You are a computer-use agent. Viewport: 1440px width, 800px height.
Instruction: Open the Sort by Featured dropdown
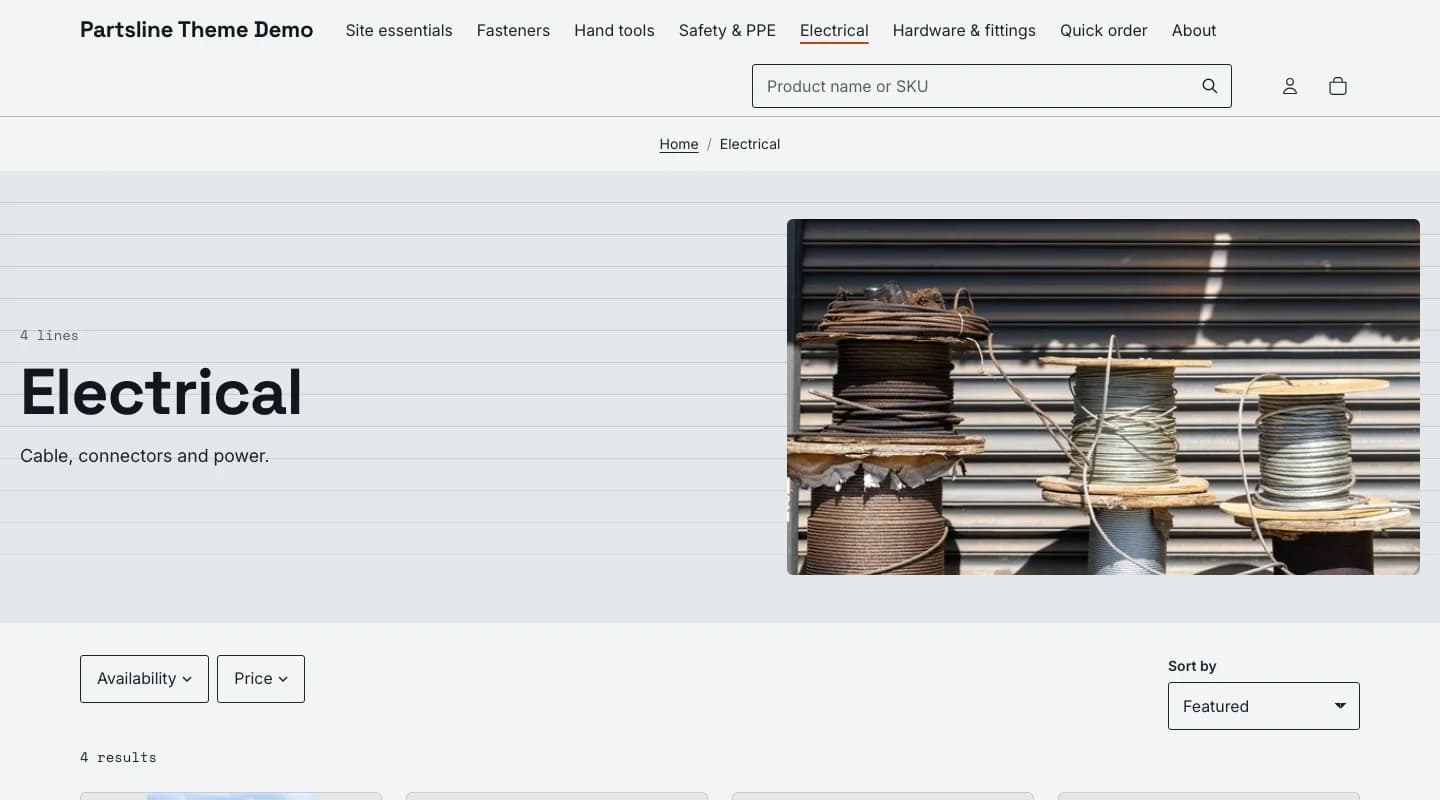coord(1264,706)
